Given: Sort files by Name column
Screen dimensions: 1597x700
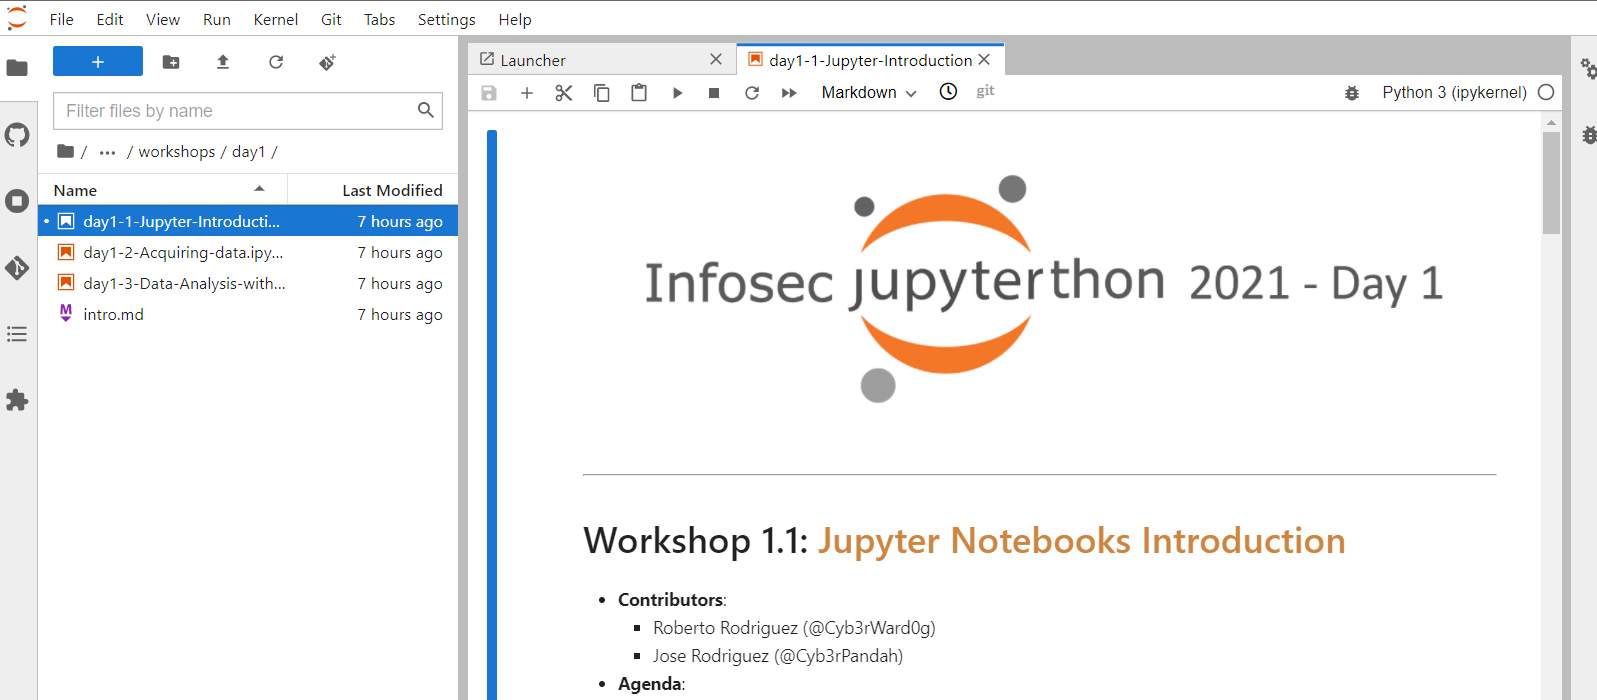Looking at the screenshot, I should point(163,190).
